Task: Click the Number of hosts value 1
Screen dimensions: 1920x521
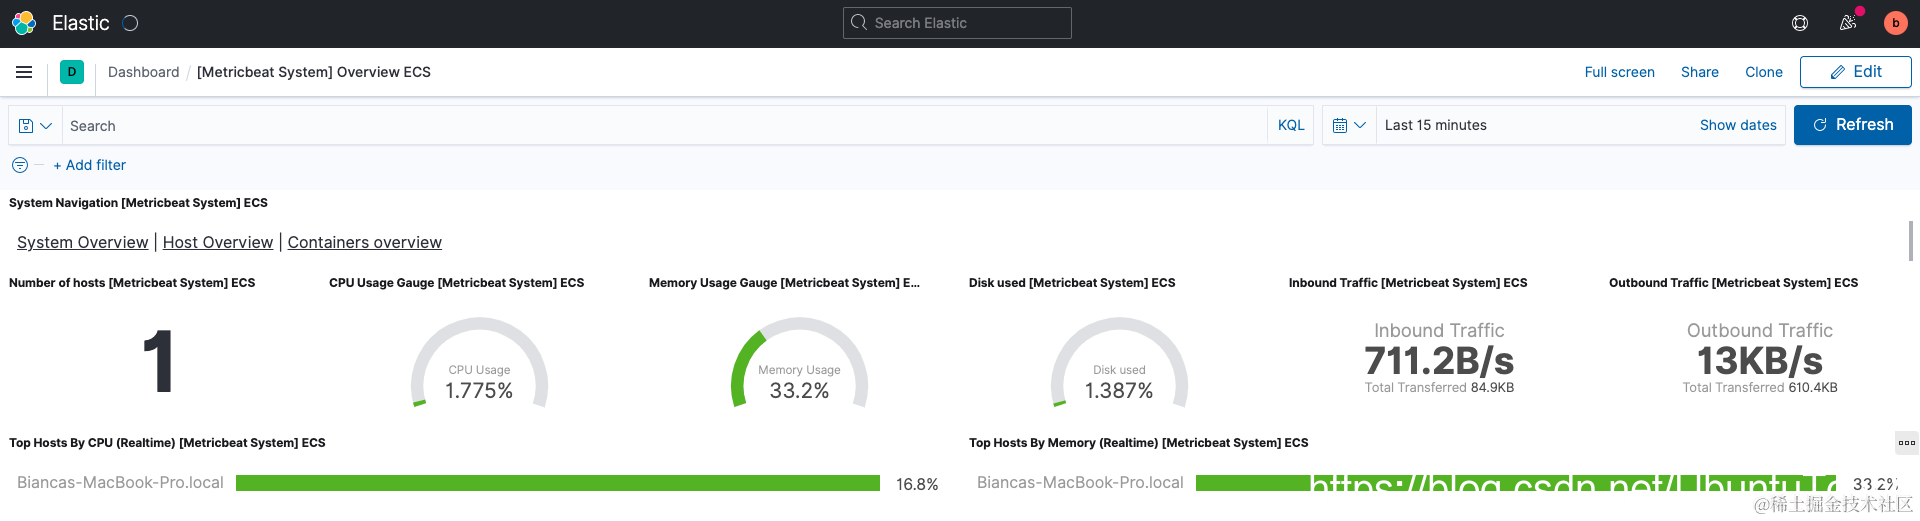Action: click(x=158, y=361)
